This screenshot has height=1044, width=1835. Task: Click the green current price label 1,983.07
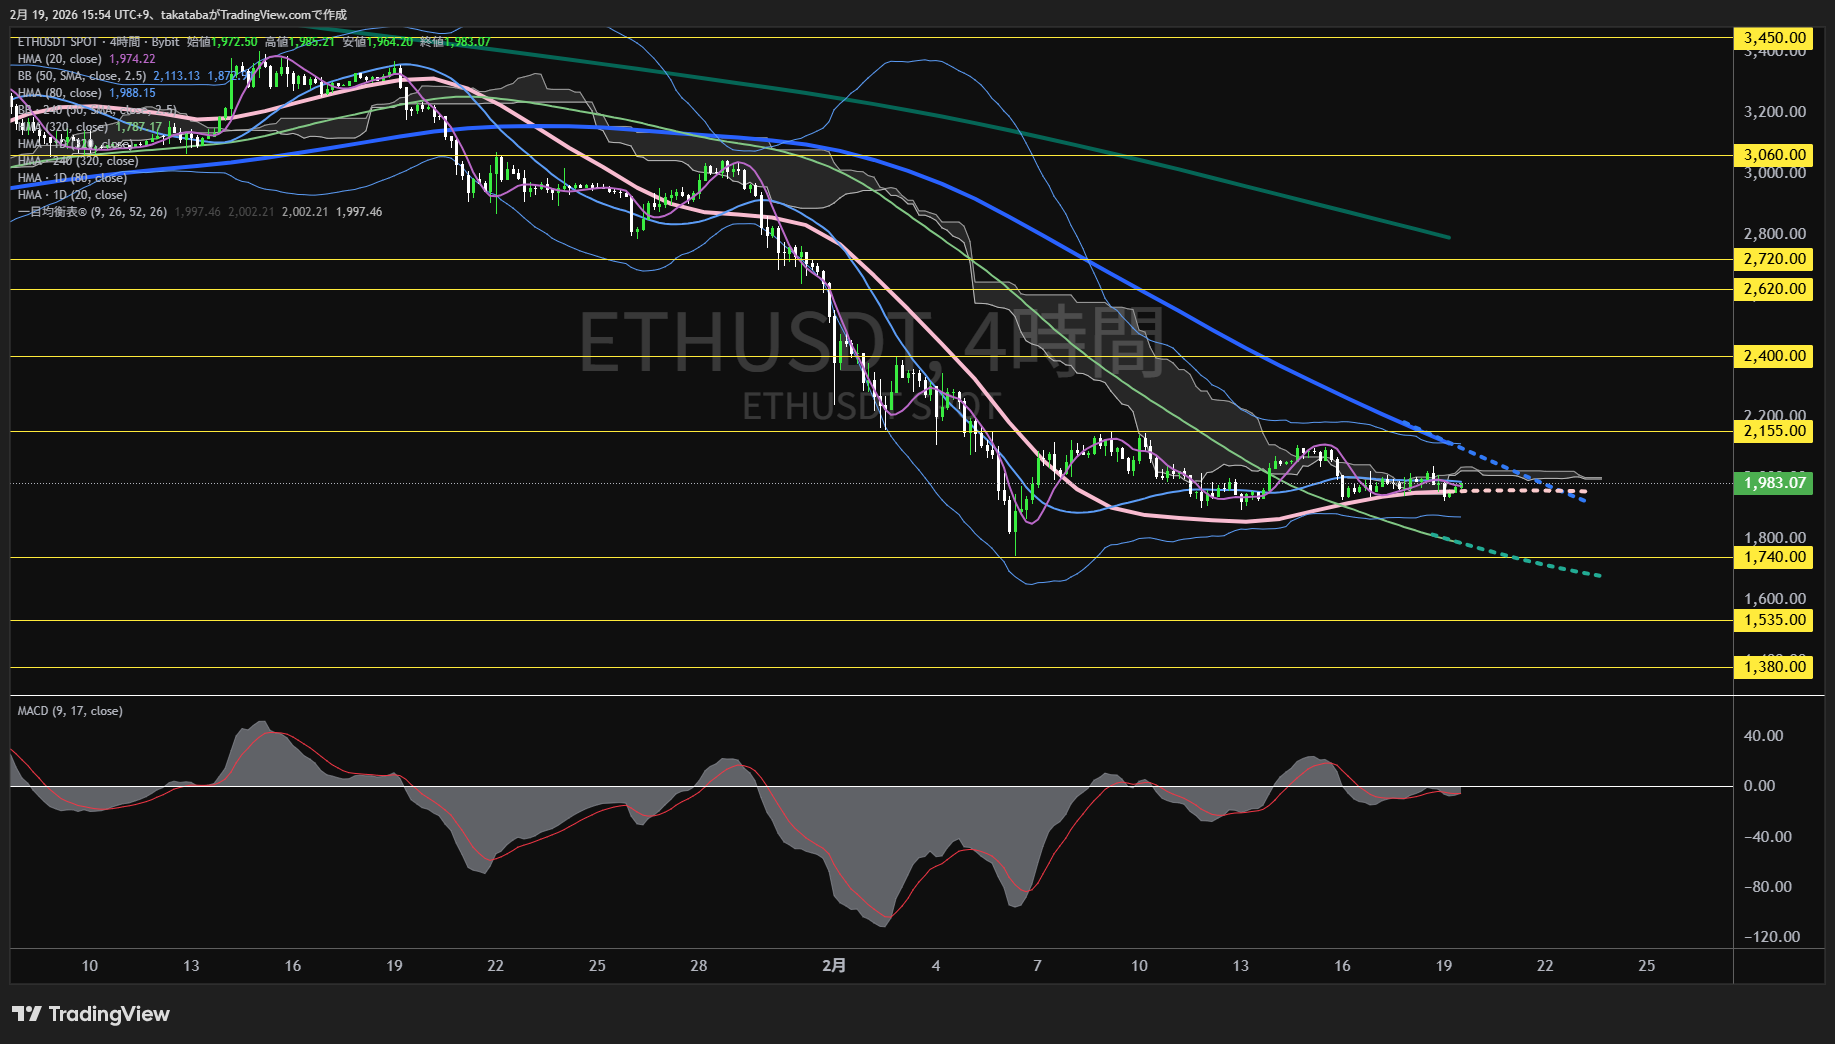1774,483
